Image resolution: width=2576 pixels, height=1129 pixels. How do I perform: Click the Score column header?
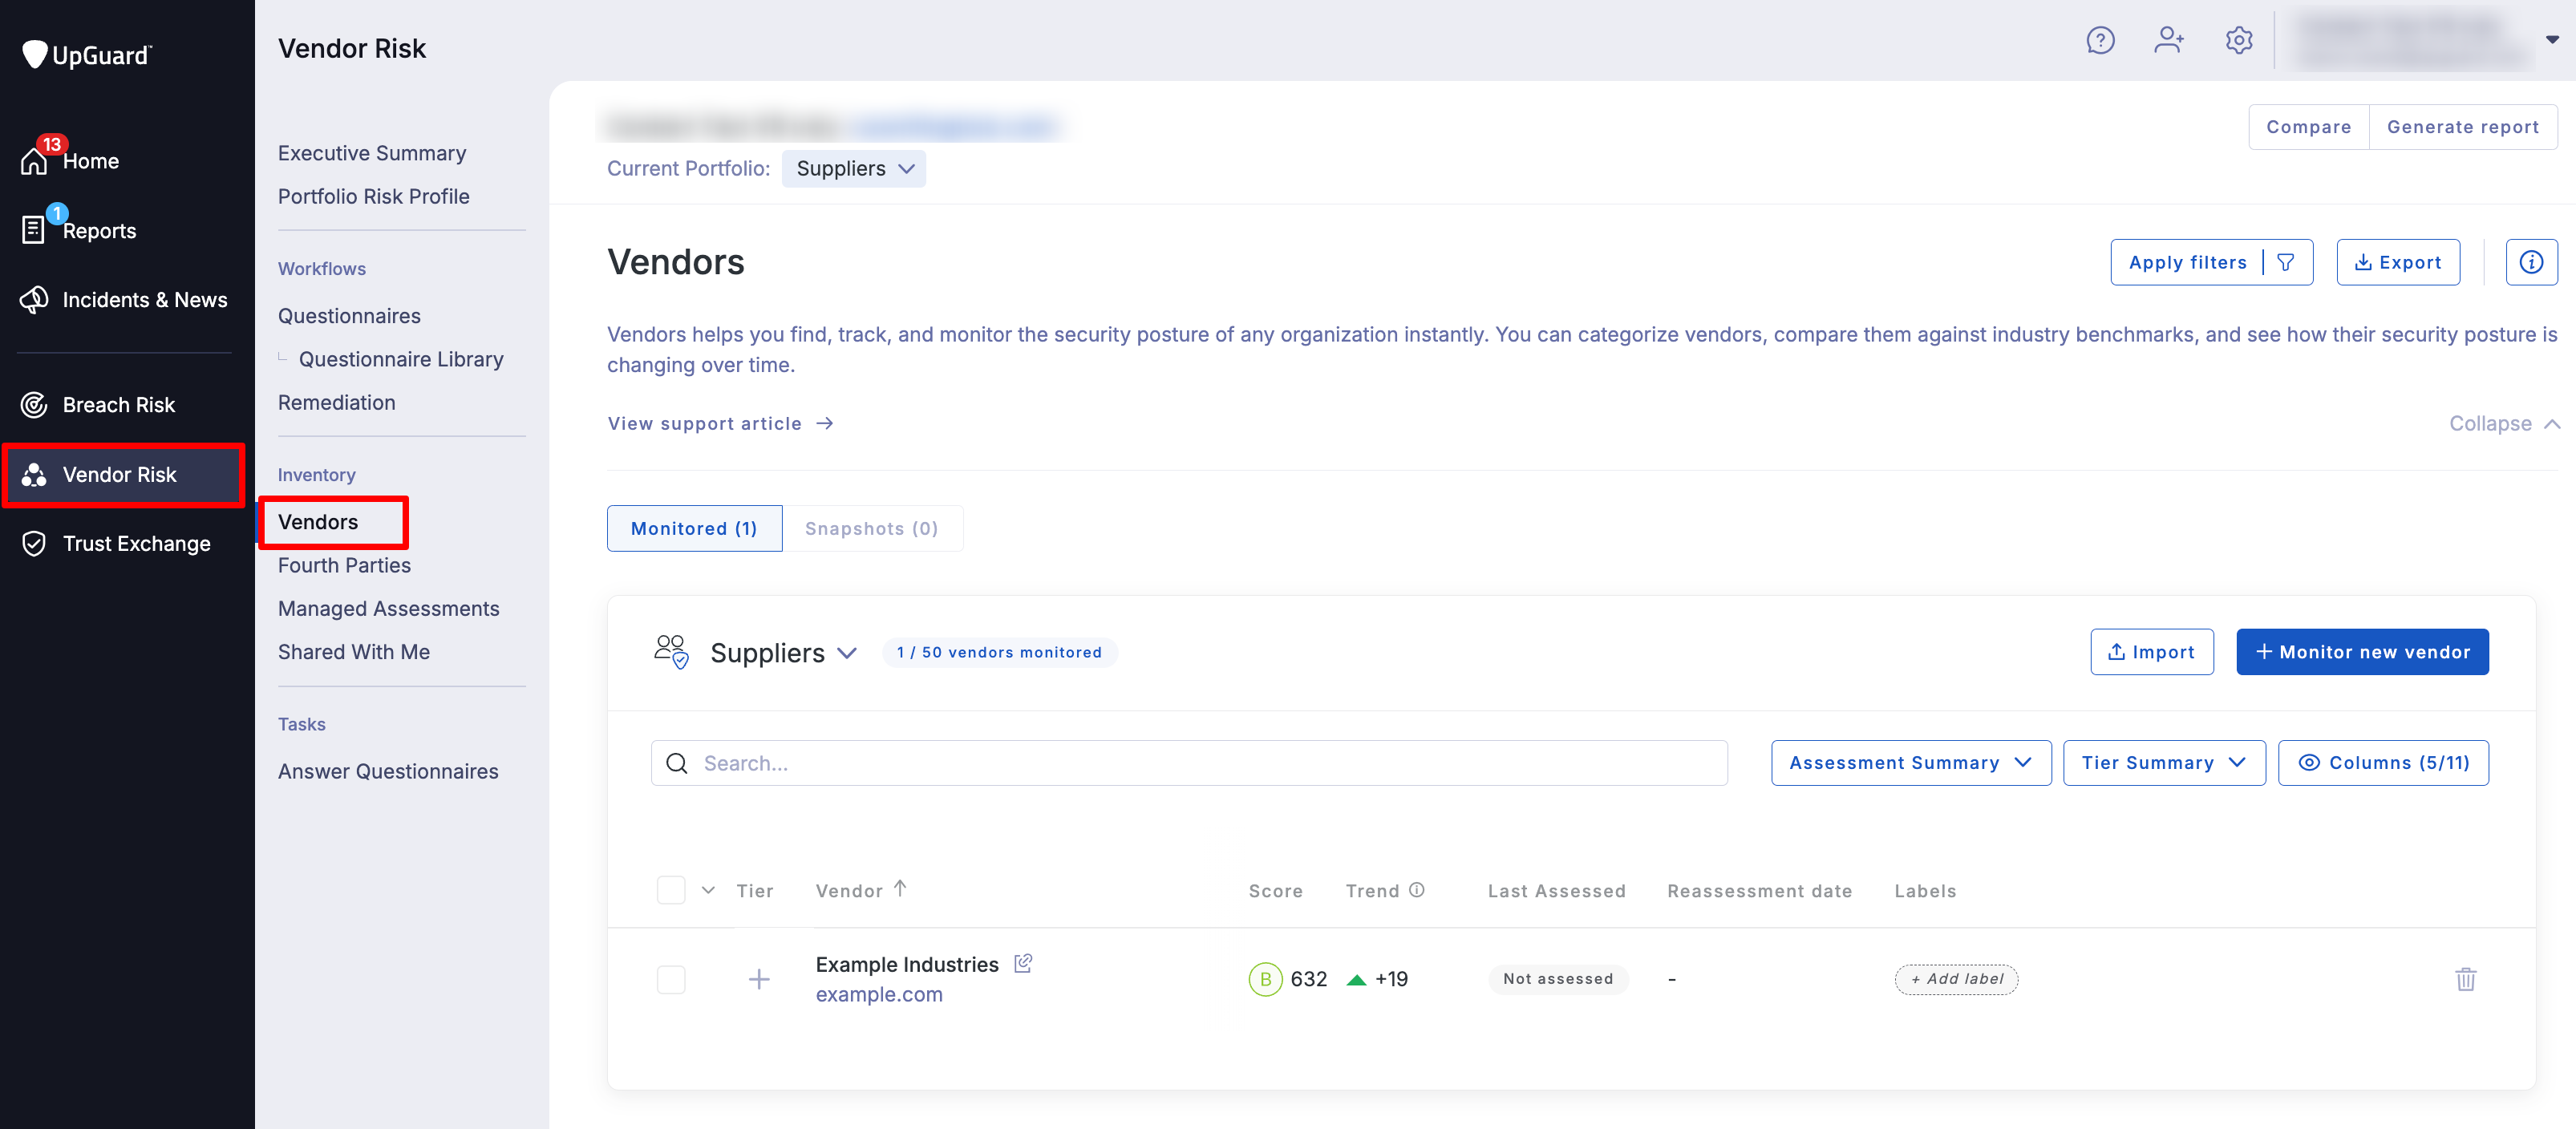click(x=1274, y=890)
